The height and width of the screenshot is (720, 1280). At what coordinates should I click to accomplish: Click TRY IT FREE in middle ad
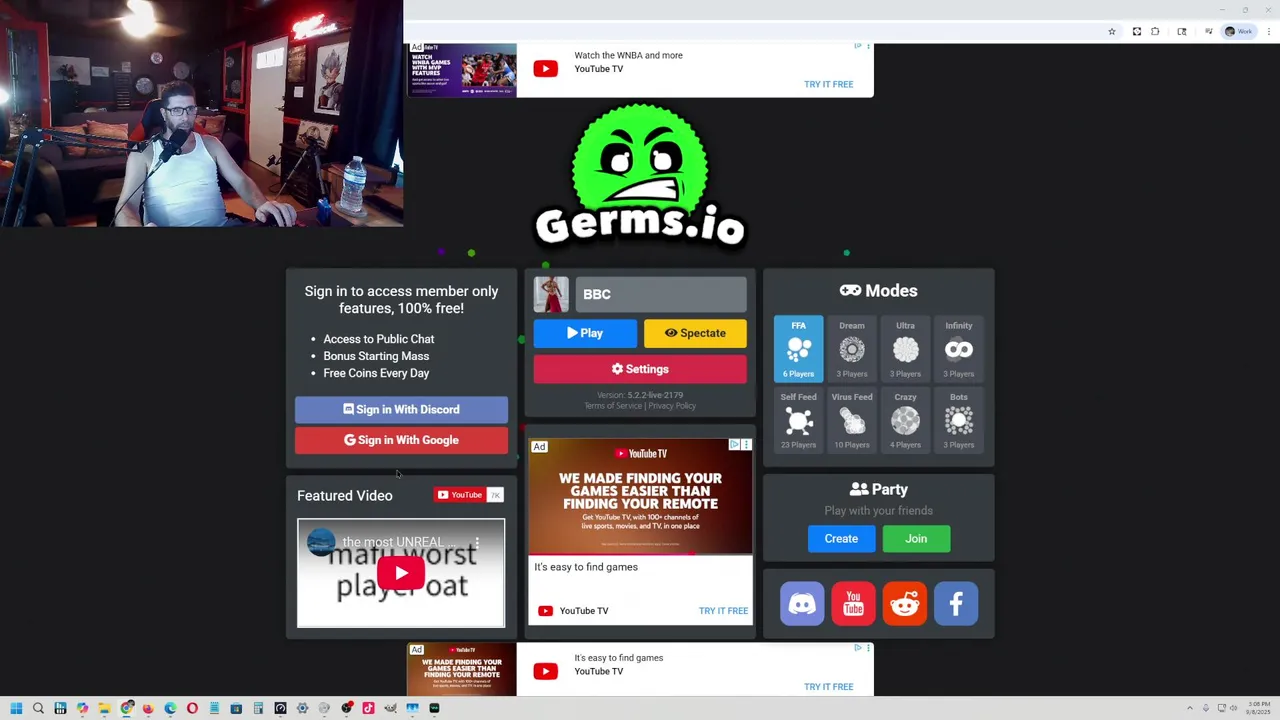tap(723, 611)
